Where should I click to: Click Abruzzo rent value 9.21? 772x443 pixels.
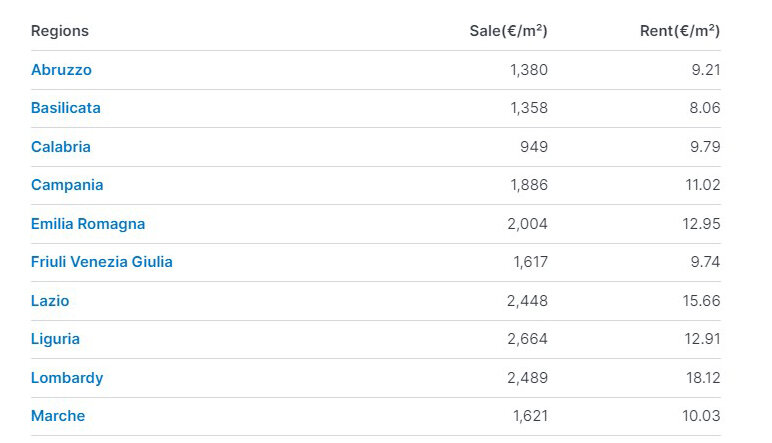(706, 70)
